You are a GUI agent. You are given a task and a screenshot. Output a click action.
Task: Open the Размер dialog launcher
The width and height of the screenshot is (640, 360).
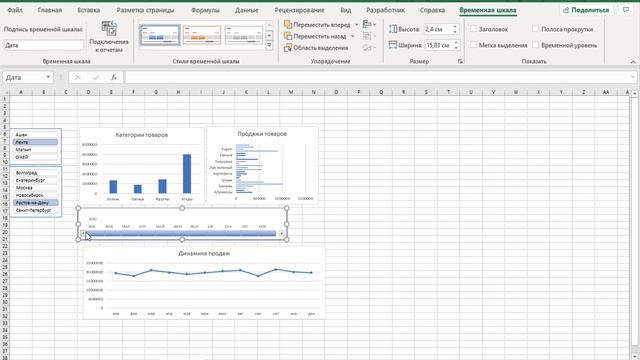tap(460, 61)
